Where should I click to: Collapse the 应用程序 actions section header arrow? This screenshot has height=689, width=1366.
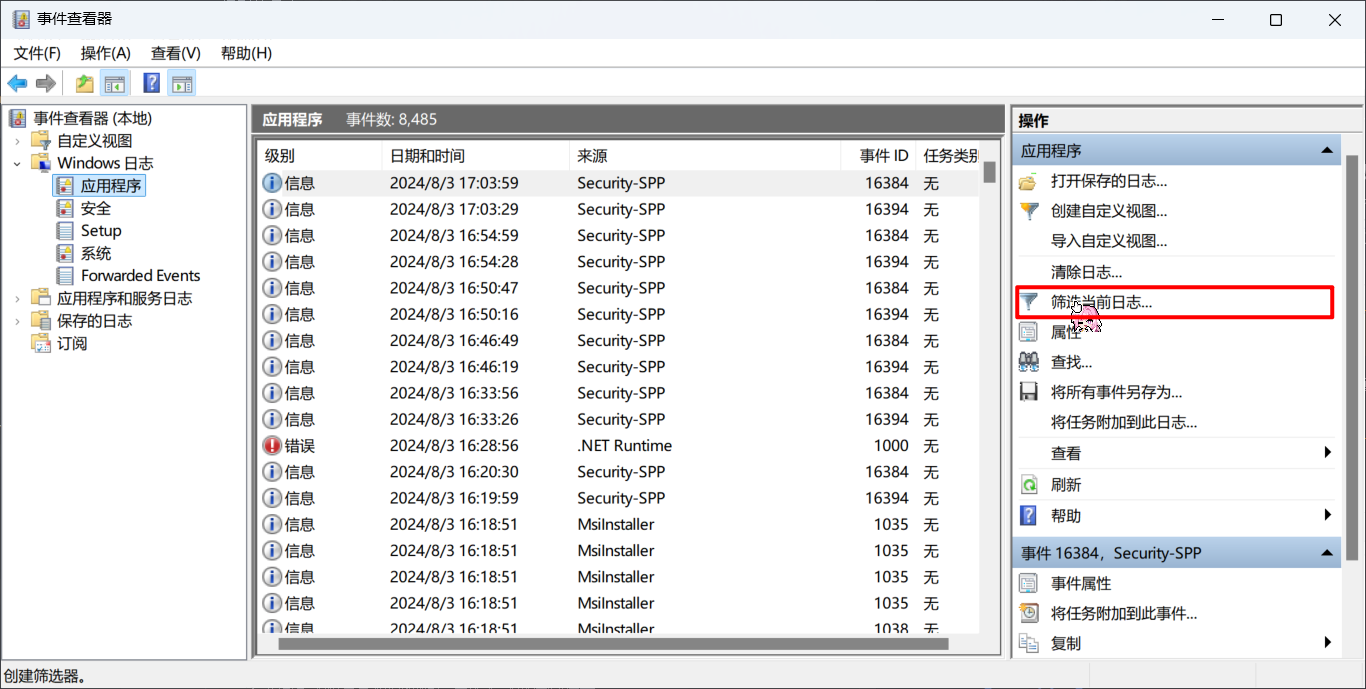pos(1327,151)
